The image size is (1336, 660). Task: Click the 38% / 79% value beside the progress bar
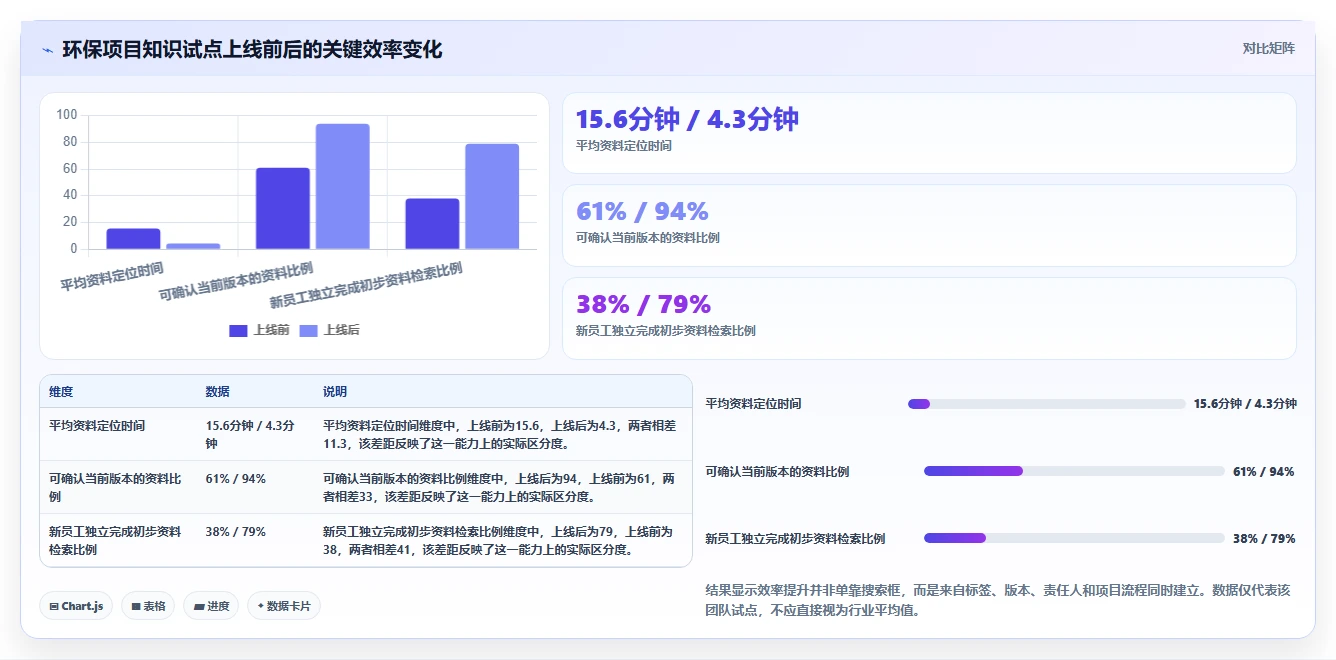click(1264, 538)
